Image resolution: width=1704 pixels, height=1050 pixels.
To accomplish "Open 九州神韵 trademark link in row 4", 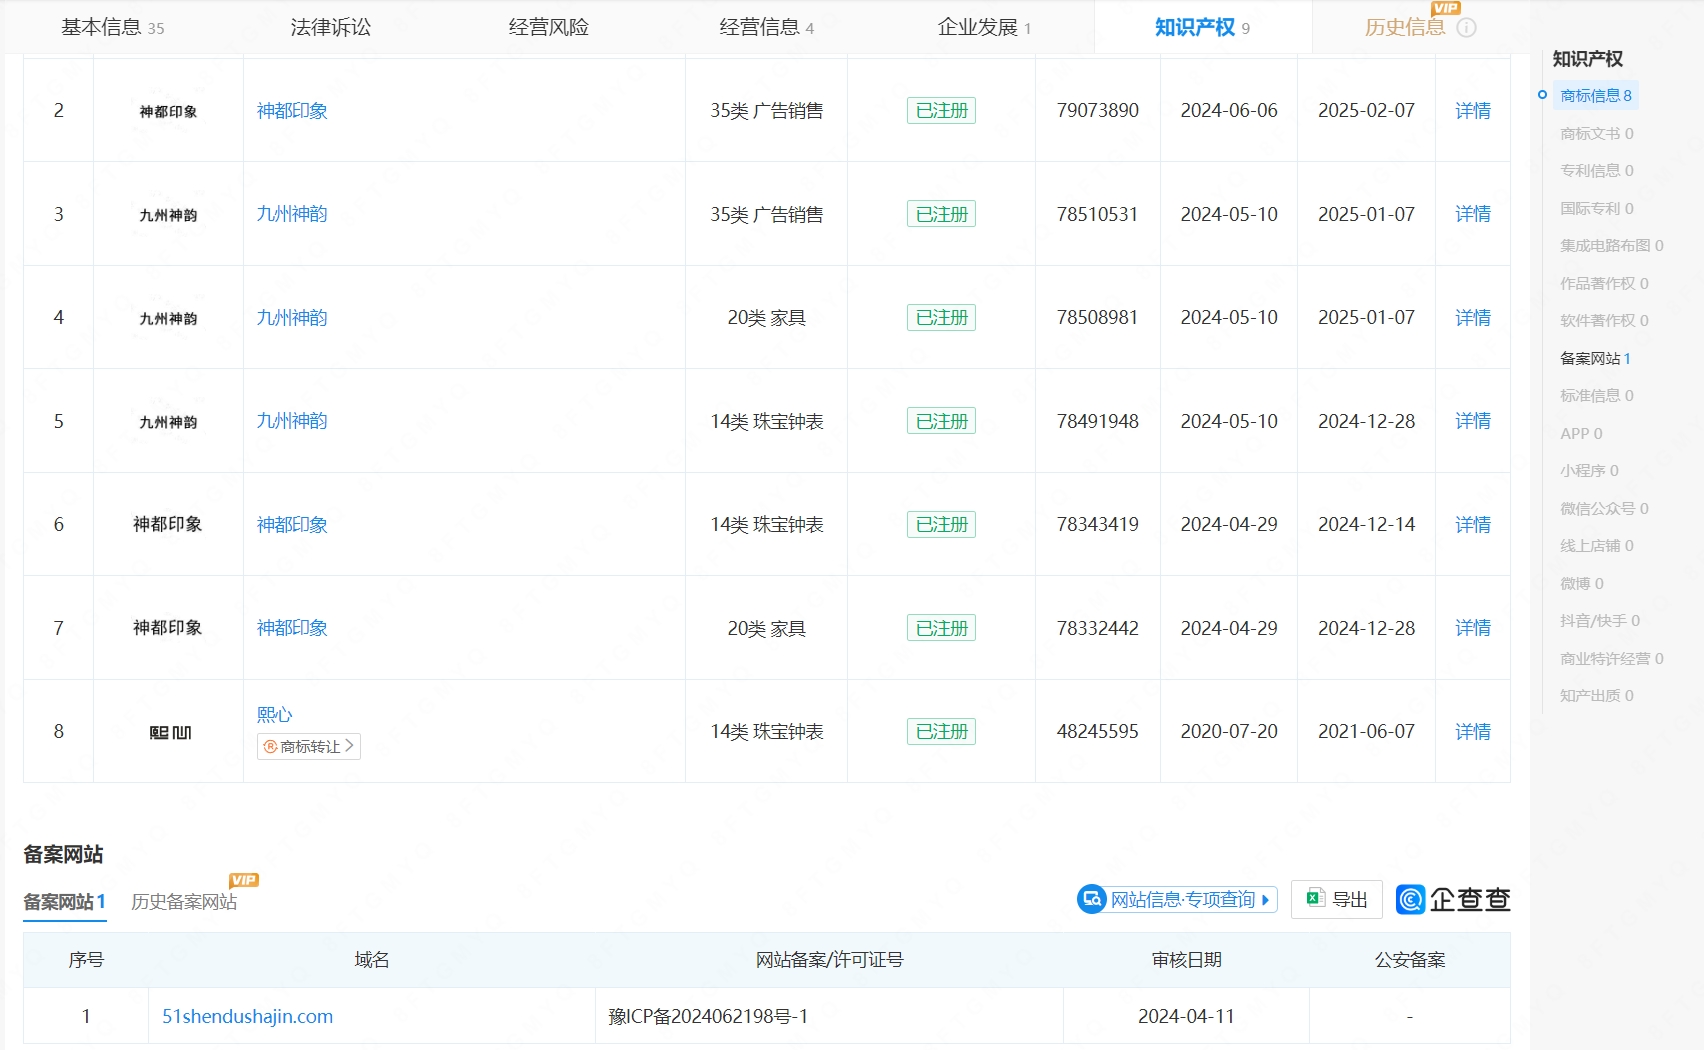I will (292, 318).
